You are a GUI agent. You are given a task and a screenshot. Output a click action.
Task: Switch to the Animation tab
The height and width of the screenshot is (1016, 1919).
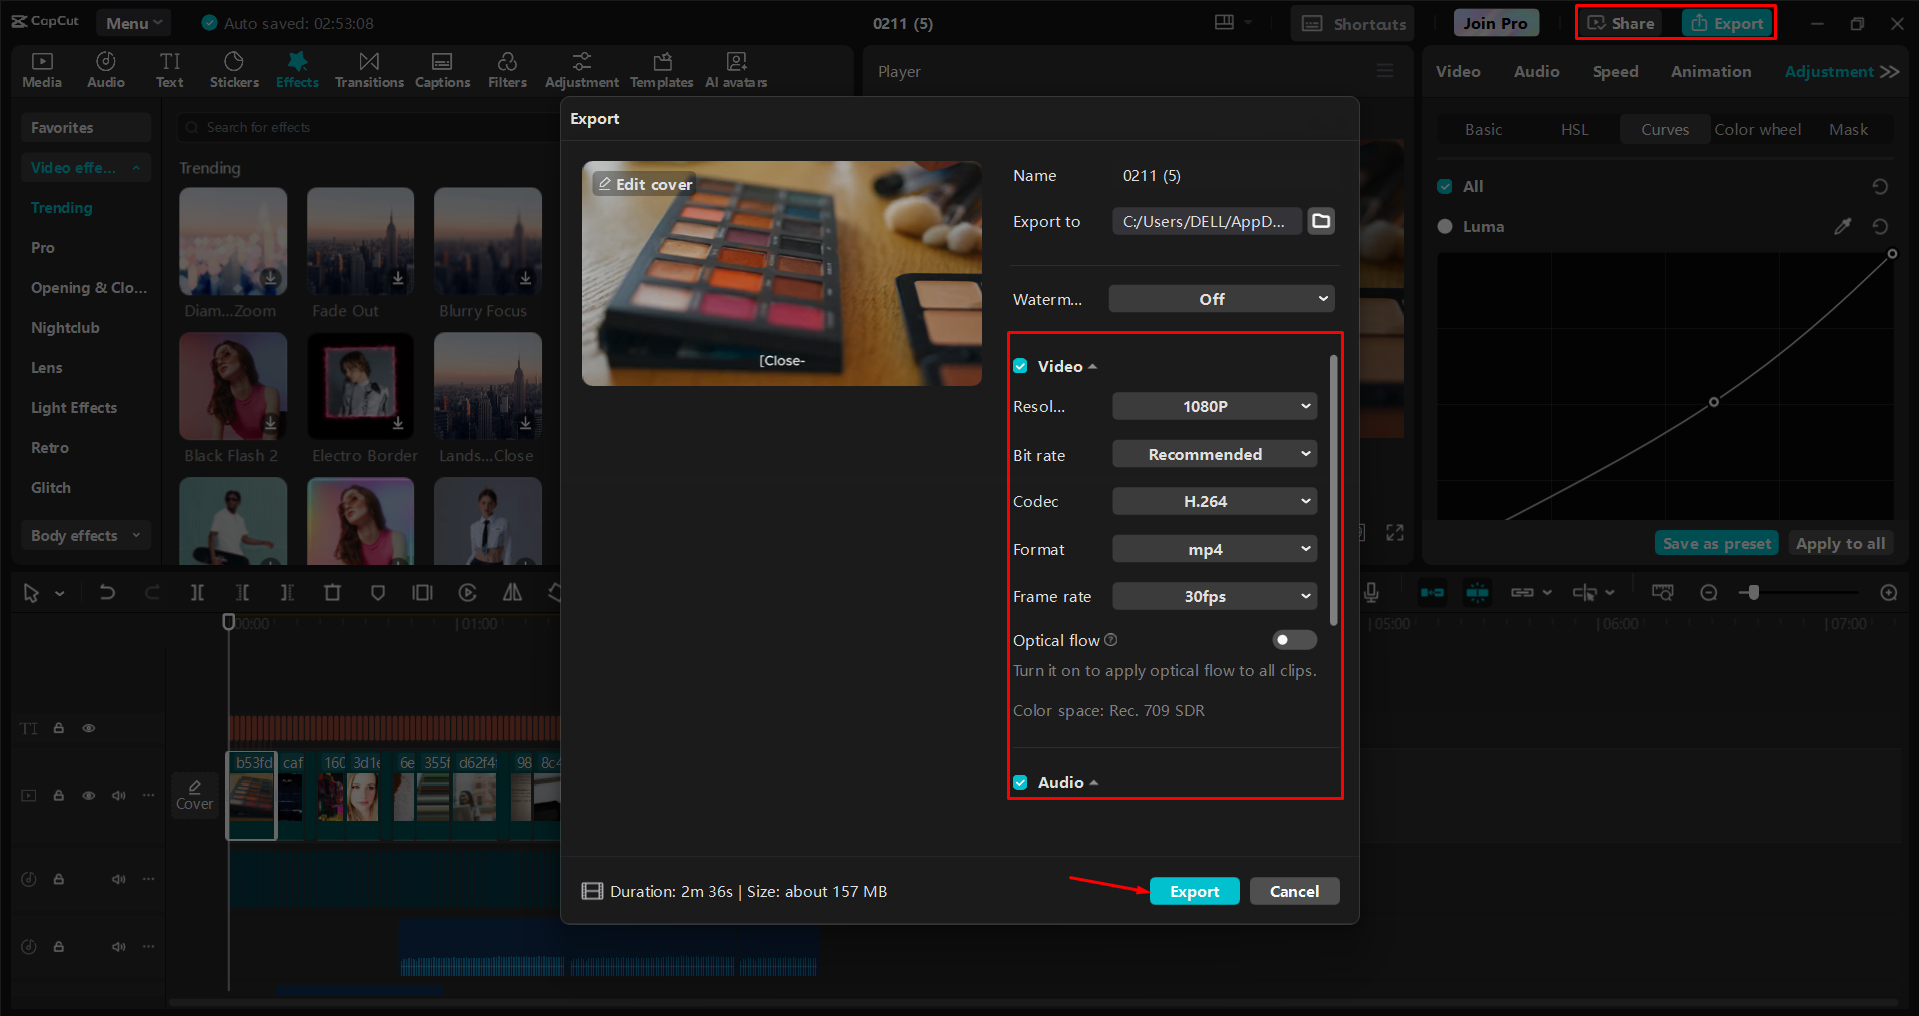click(x=1711, y=71)
